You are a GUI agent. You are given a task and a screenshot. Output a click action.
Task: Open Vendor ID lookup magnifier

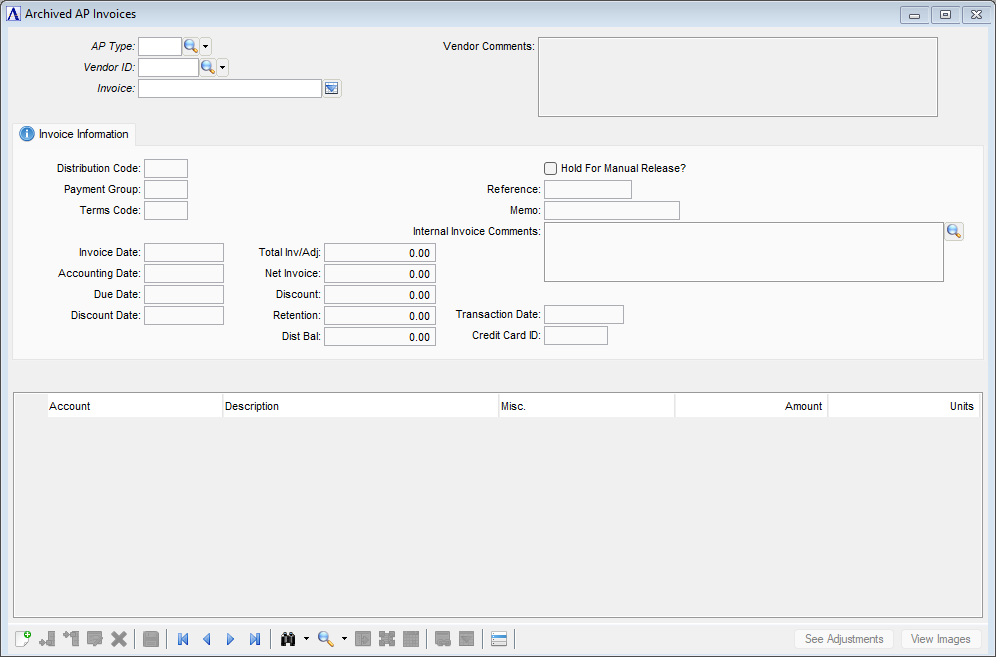208,67
